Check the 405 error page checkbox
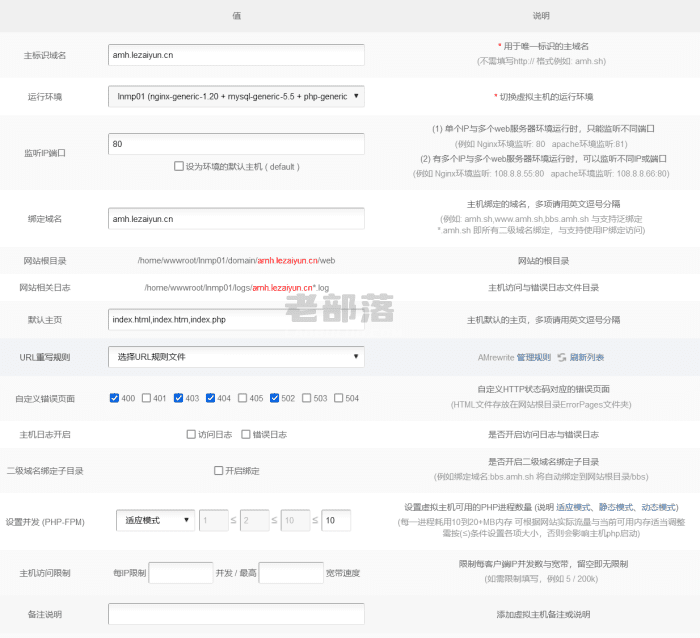The width and height of the screenshot is (700, 638). point(242,398)
